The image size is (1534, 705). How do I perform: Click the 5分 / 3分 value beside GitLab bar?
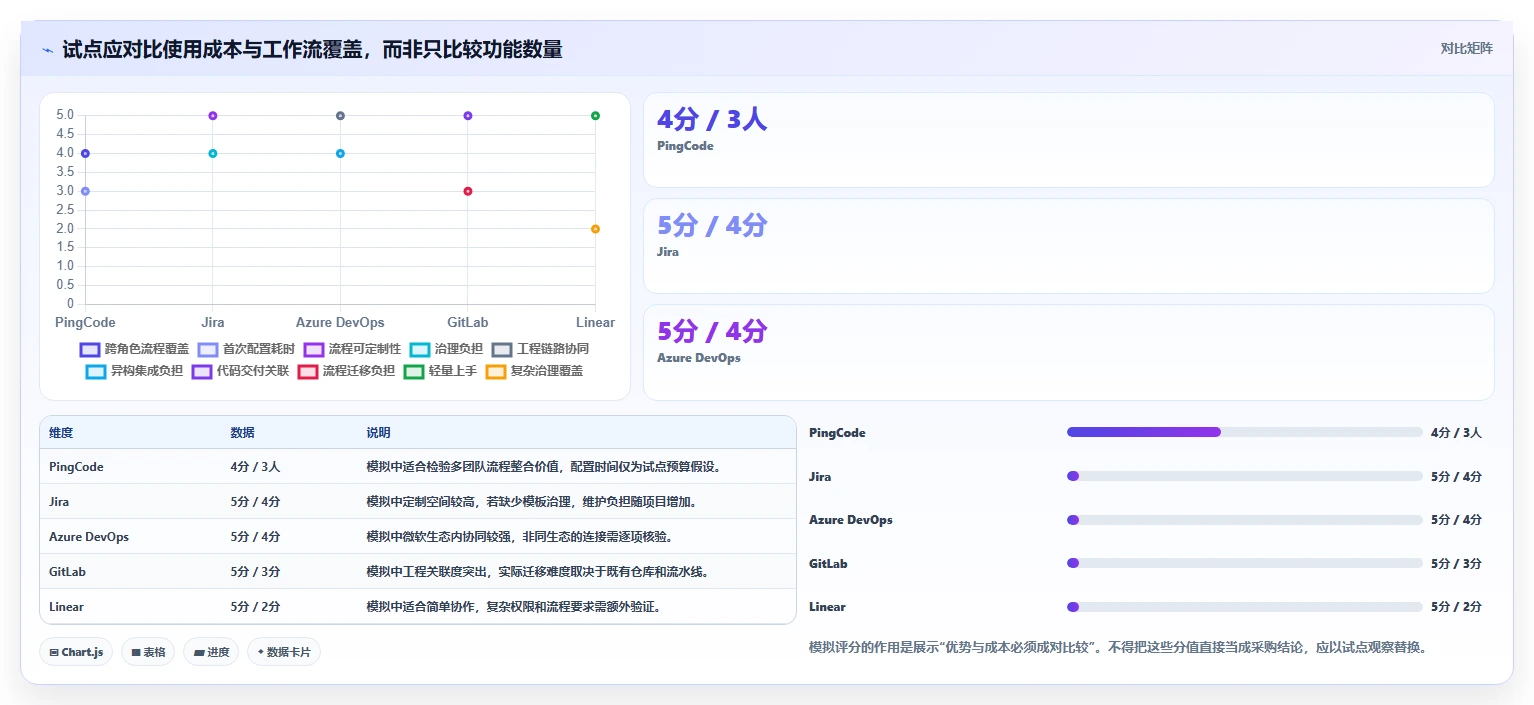click(1456, 563)
